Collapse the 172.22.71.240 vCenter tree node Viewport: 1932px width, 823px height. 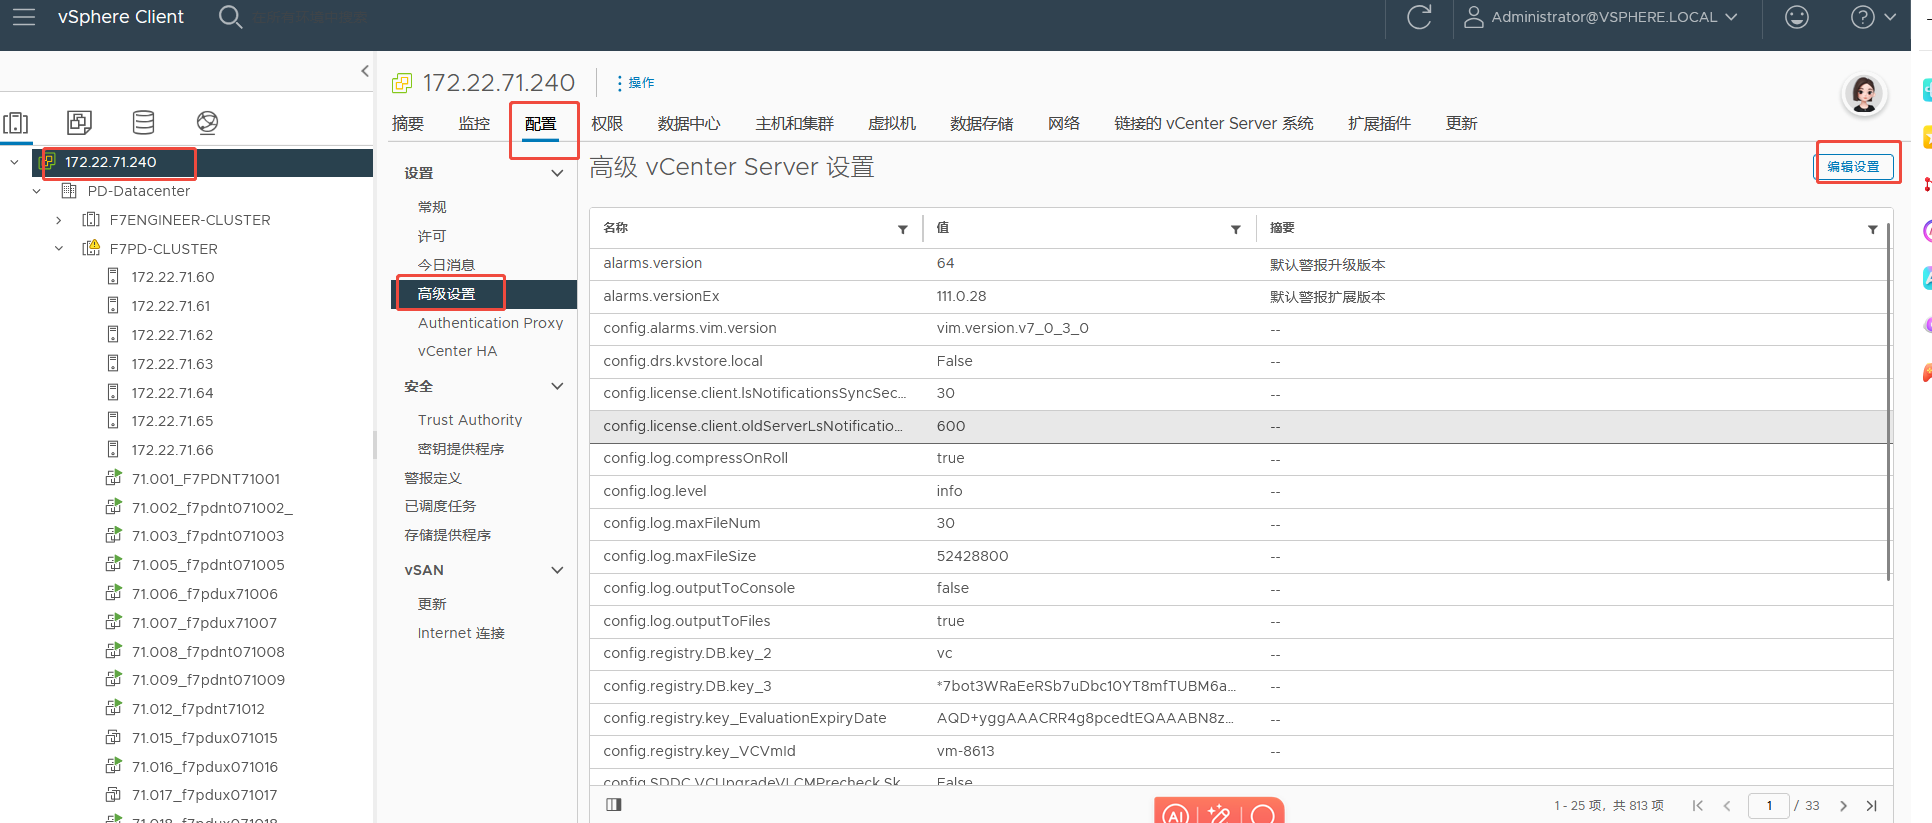[14, 162]
